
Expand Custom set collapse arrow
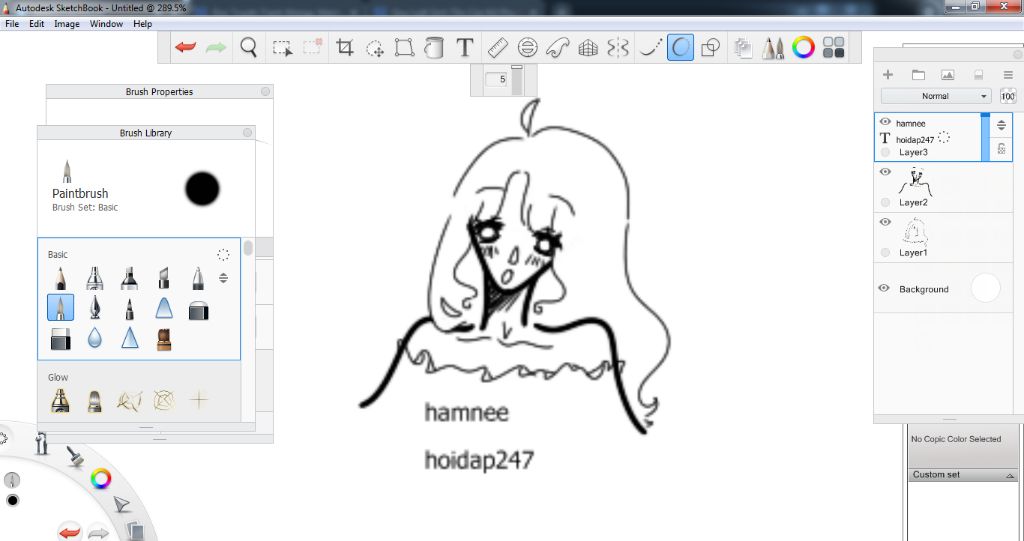tap(1010, 476)
